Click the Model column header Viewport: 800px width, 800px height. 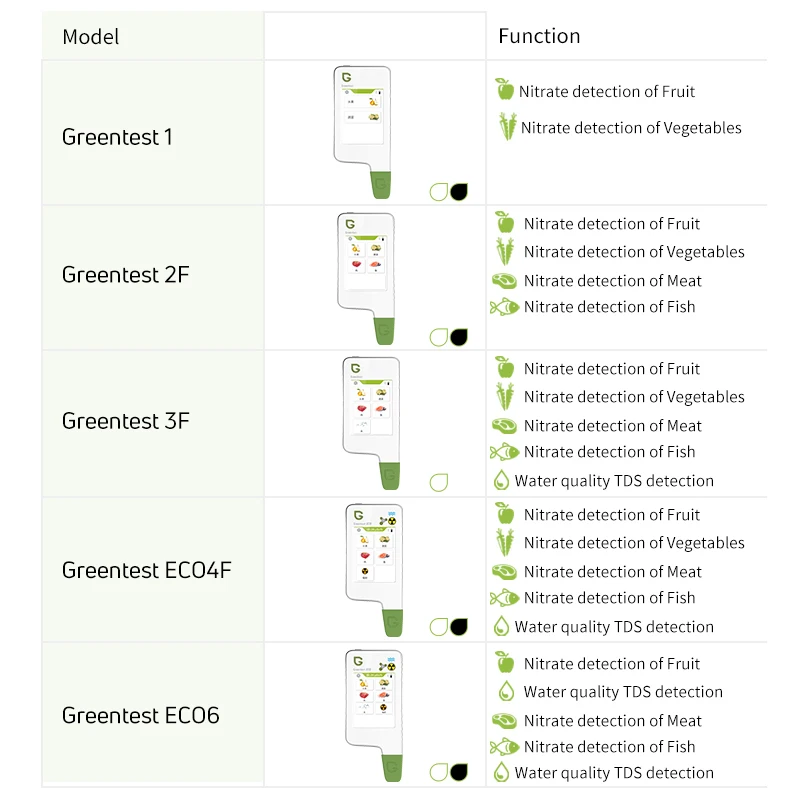pos(90,37)
